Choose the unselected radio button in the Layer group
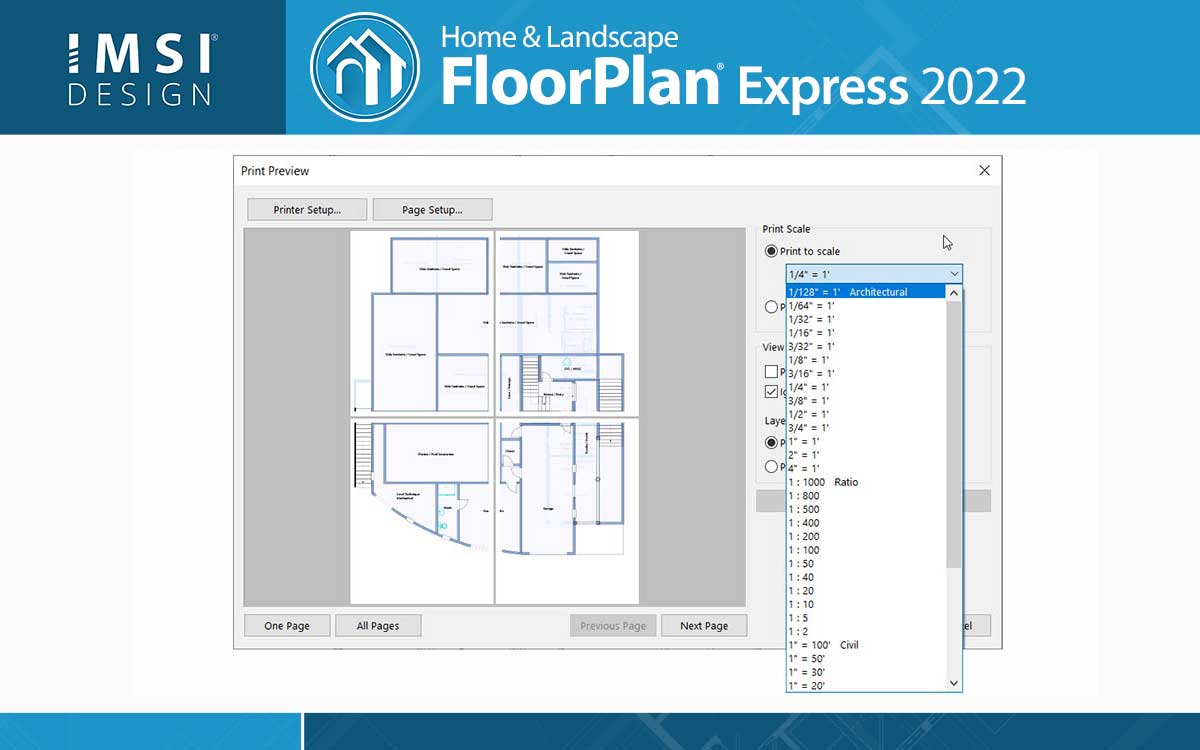 pyautogui.click(x=771, y=466)
